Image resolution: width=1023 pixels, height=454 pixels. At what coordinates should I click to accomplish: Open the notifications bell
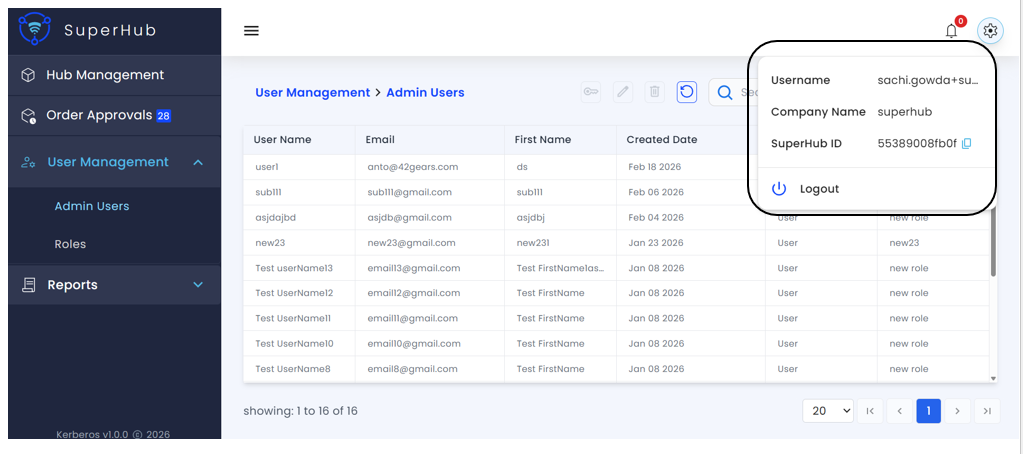coord(951,31)
